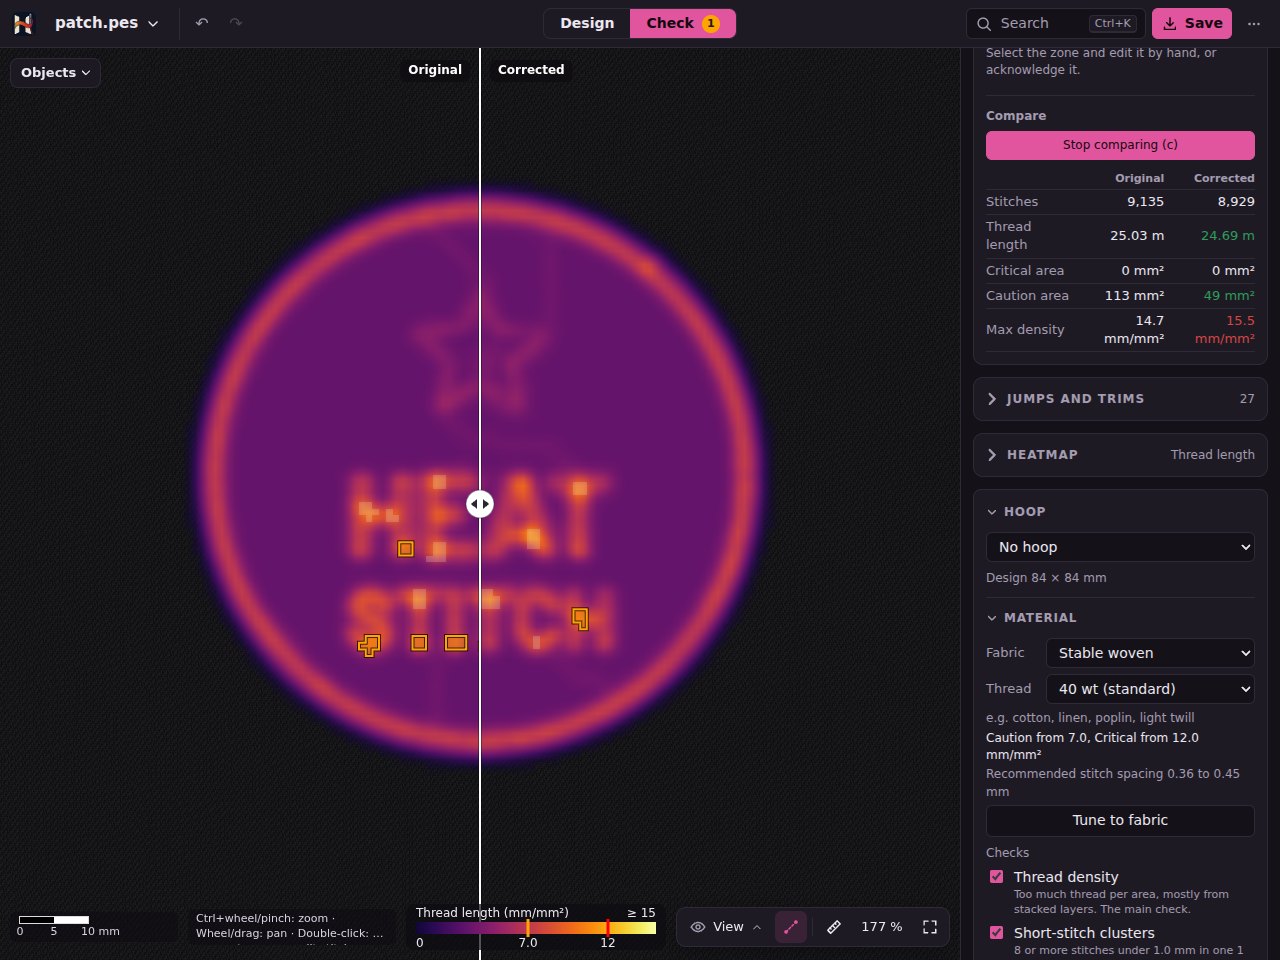Viewport: 1280px width, 960px height.
Task: Select the ruler measure tool
Action: click(x=834, y=927)
